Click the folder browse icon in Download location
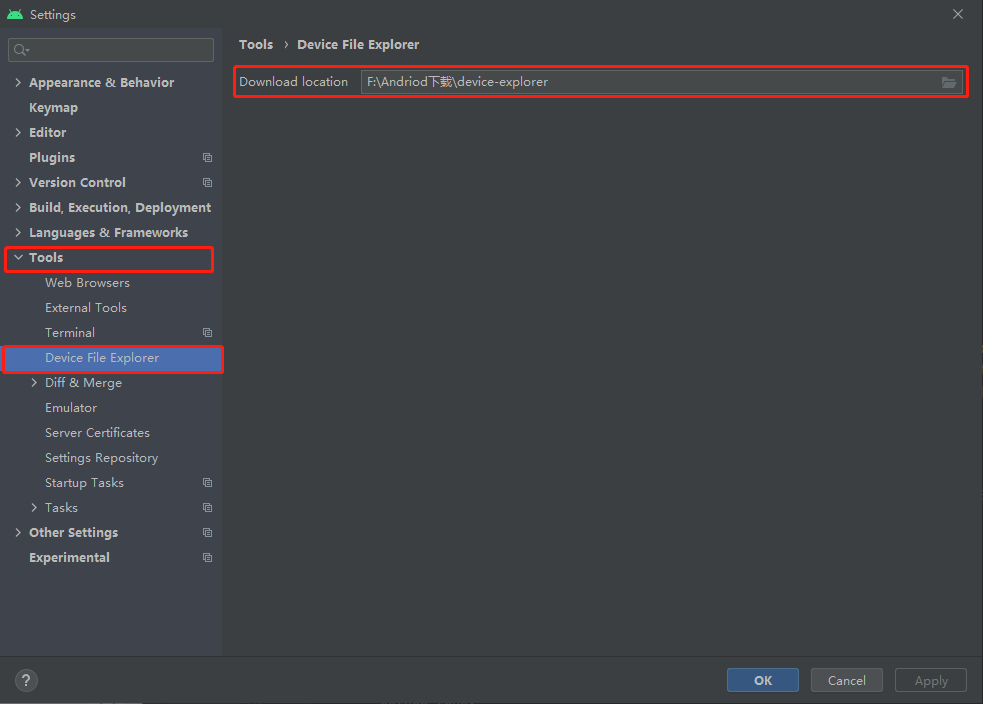This screenshot has width=983, height=704. pyautogui.click(x=949, y=82)
